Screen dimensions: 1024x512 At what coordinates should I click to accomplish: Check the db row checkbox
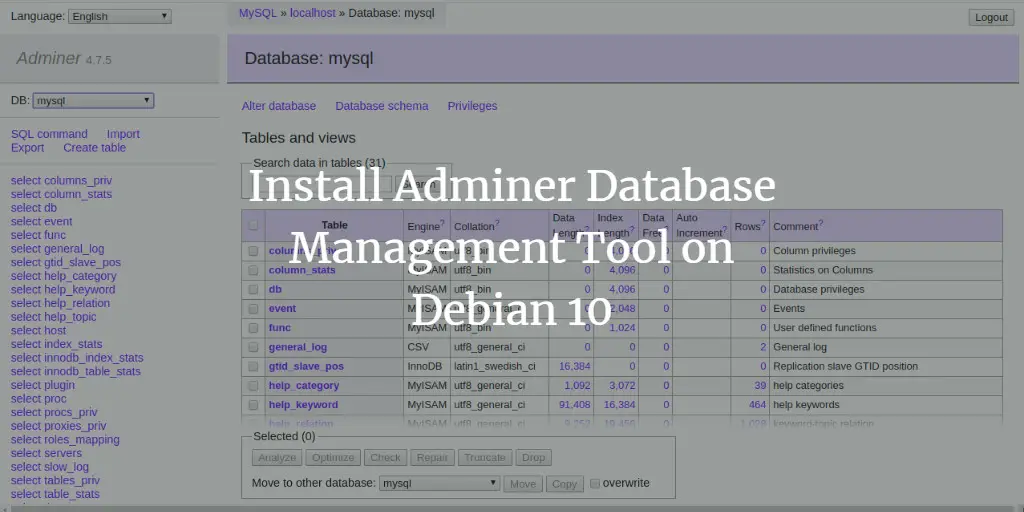[253, 289]
